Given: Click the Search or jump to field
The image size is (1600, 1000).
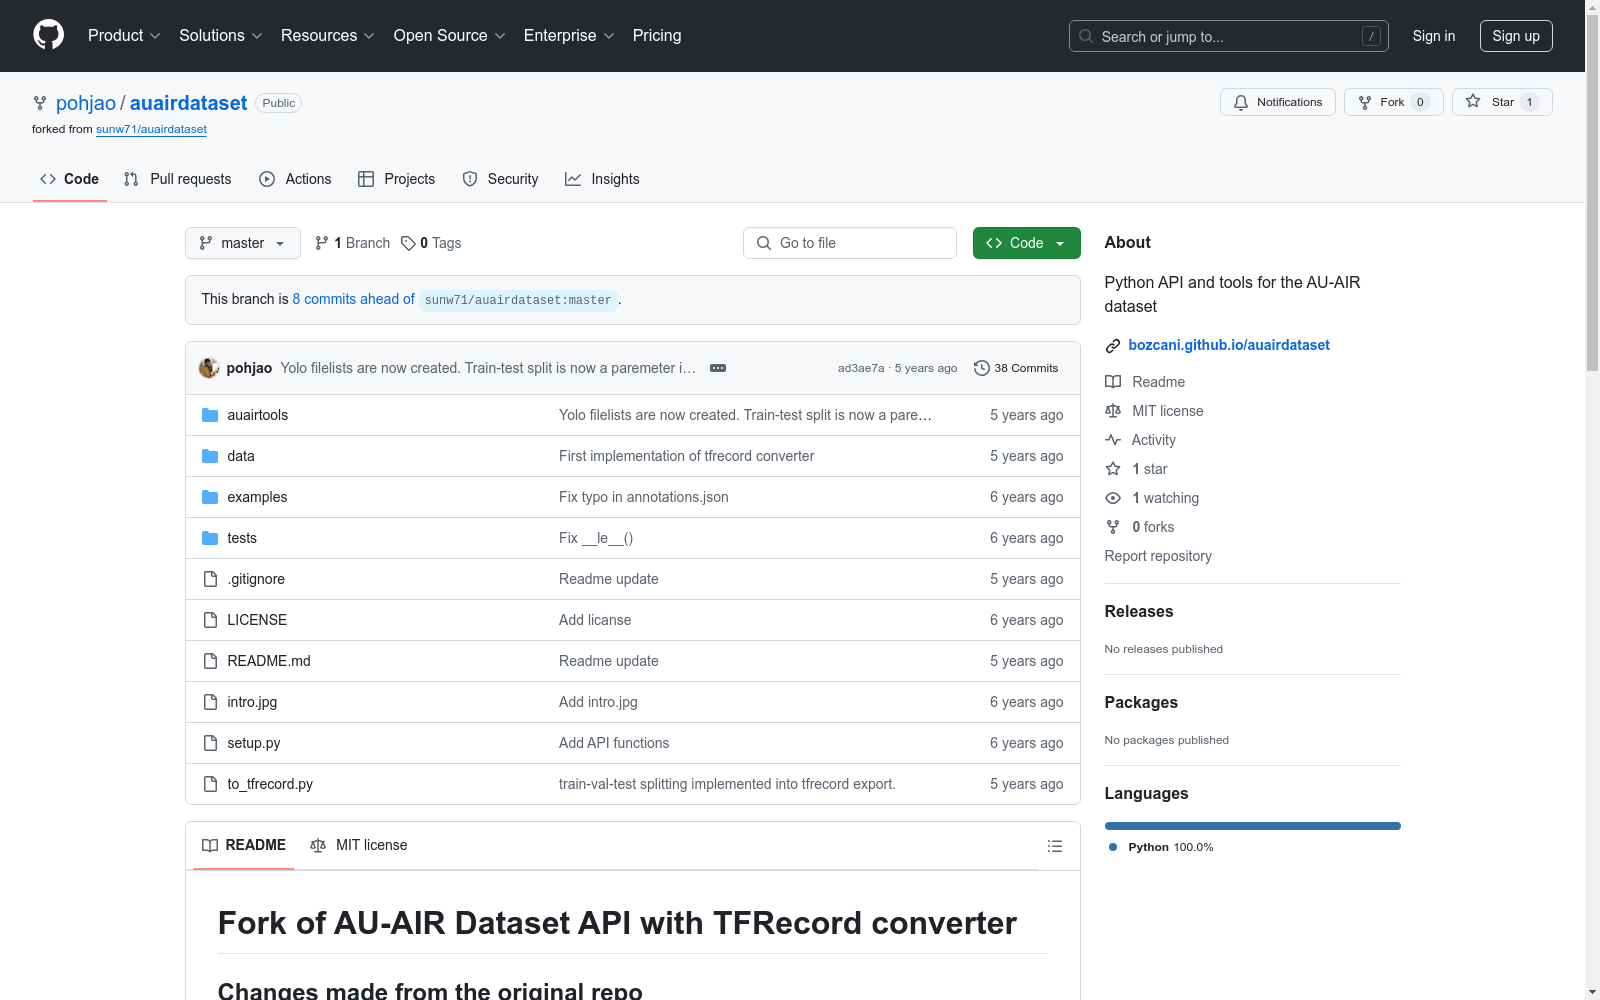Looking at the screenshot, I should click(1229, 36).
